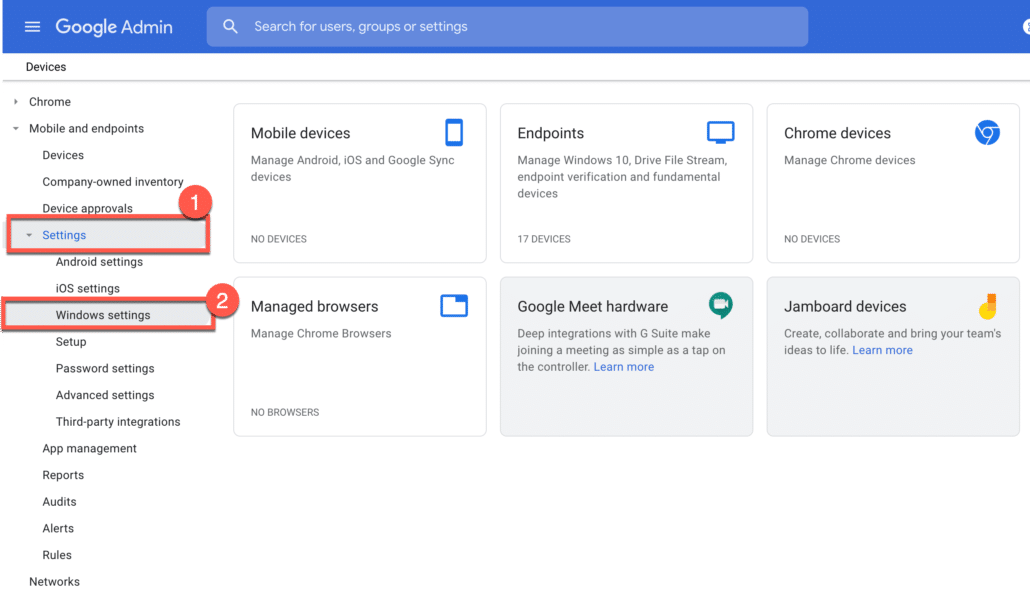
Task: Click the Jamboard devices icon
Action: [988, 306]
